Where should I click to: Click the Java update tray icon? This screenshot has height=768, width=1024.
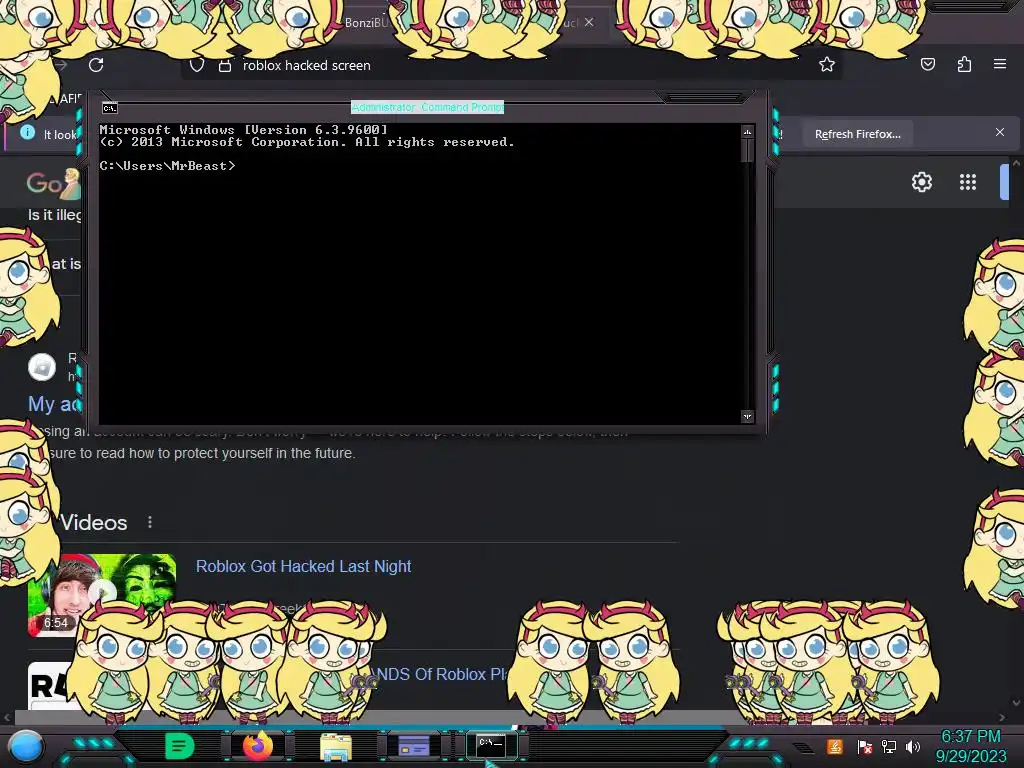(x=835, y=746)
